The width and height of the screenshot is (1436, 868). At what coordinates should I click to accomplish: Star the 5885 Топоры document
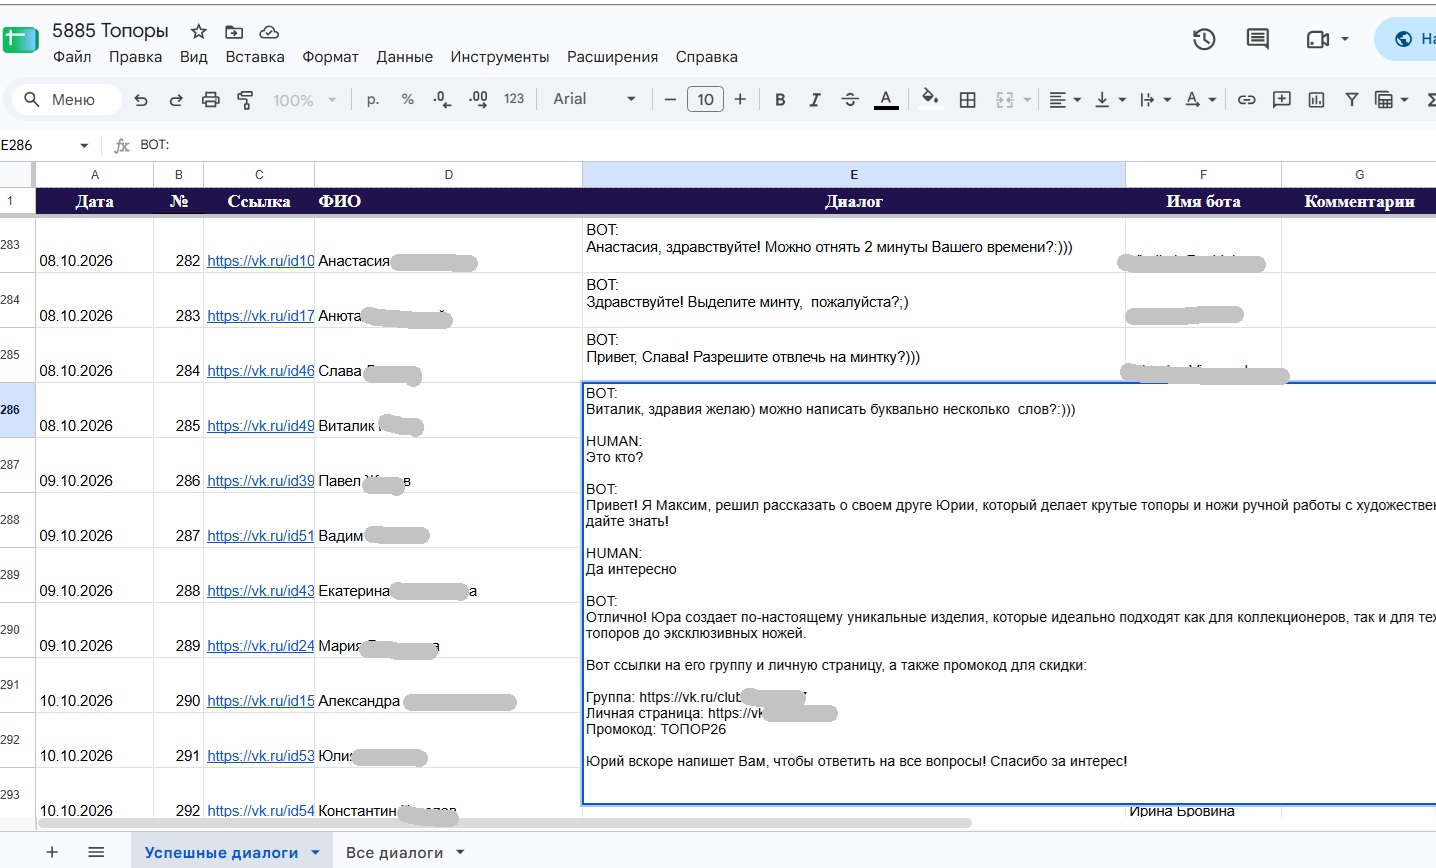tap(199, 31)
